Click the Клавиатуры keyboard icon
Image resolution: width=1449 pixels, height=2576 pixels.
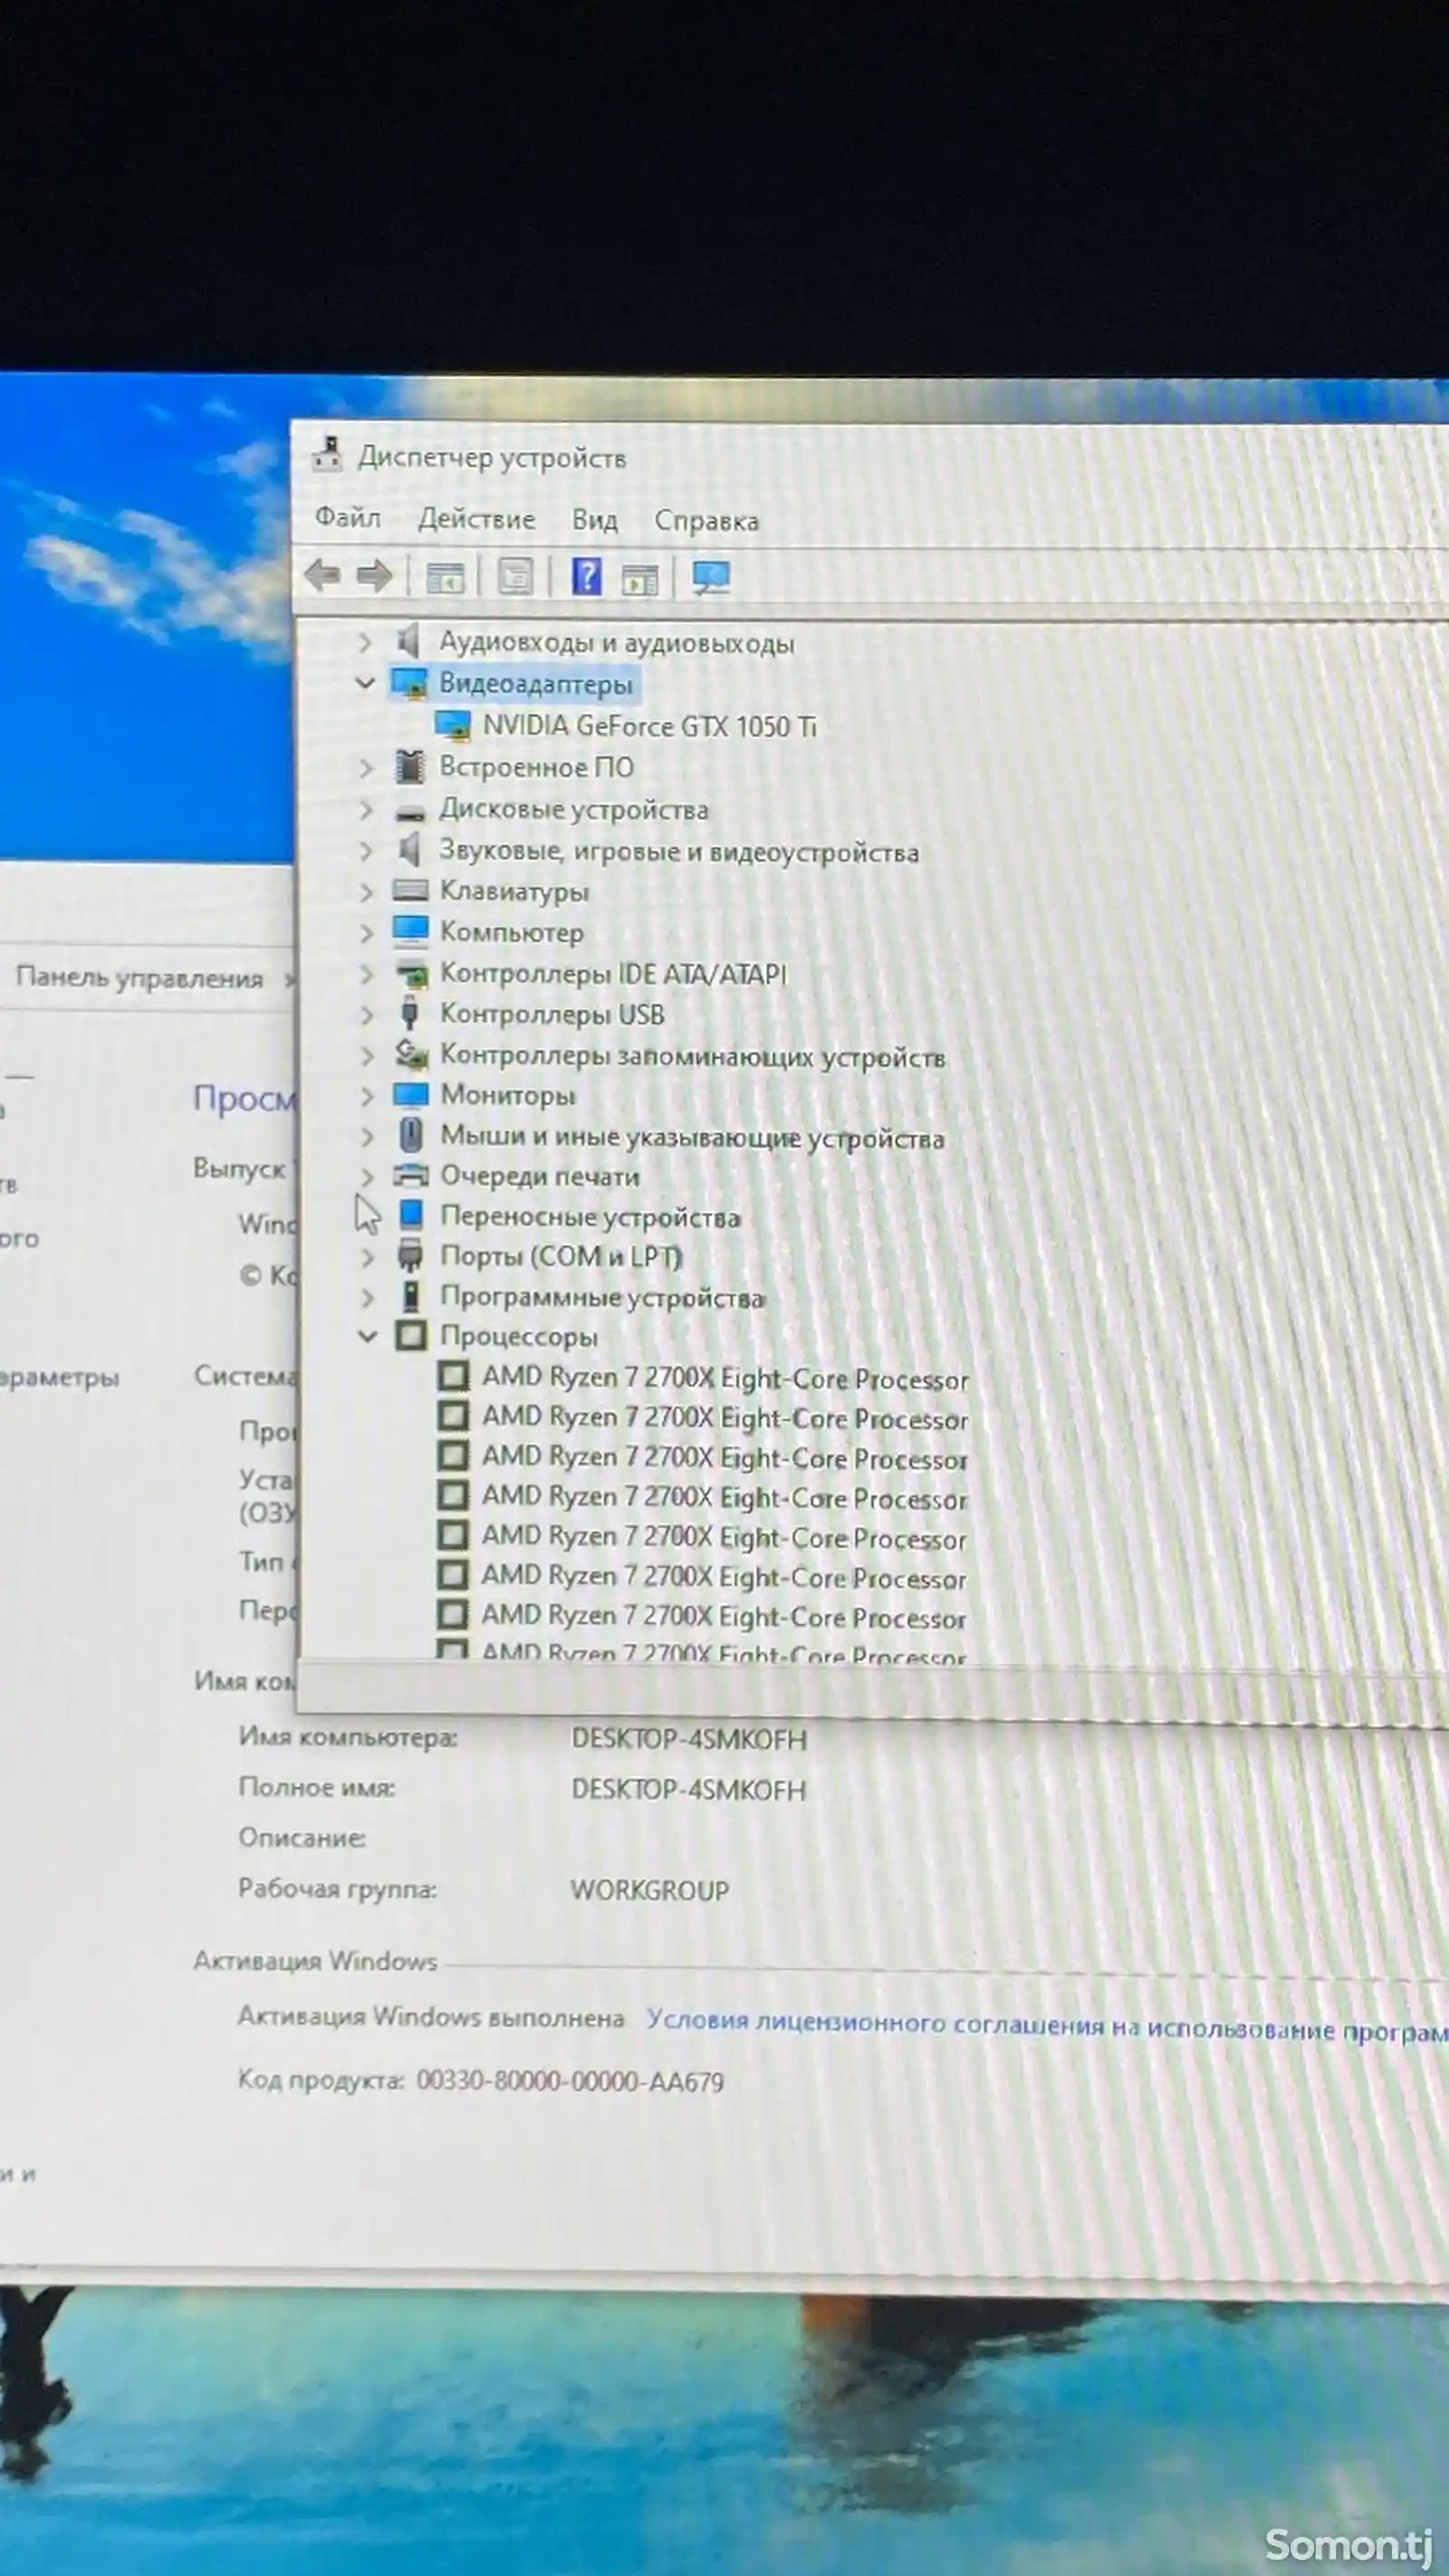coord(410,890)
